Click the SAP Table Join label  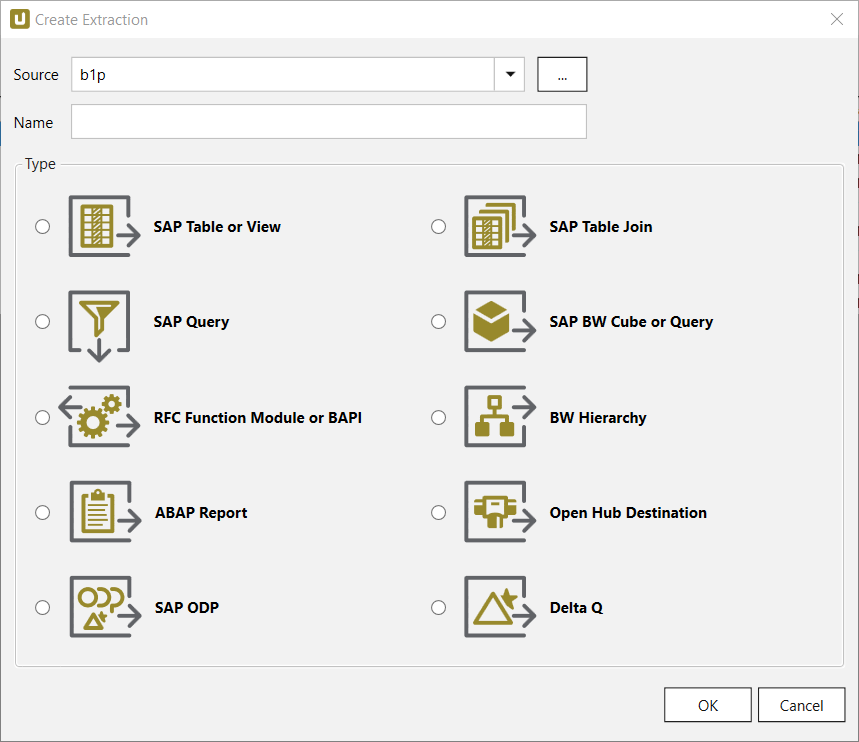[601, 227]
